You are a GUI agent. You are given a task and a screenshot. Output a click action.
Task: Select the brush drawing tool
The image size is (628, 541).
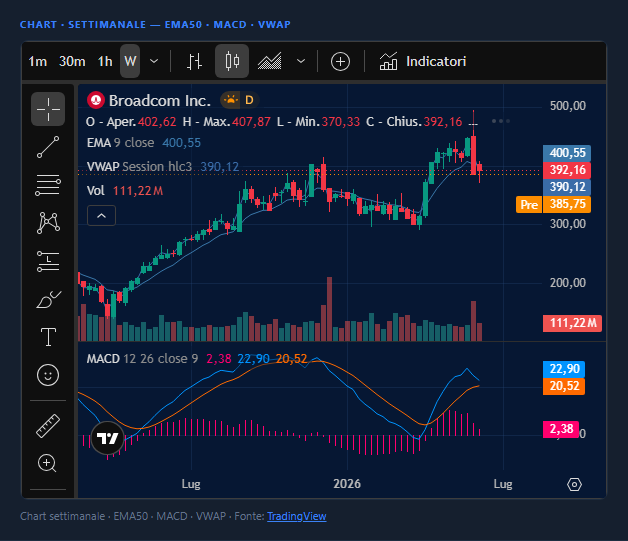(48, 300)
